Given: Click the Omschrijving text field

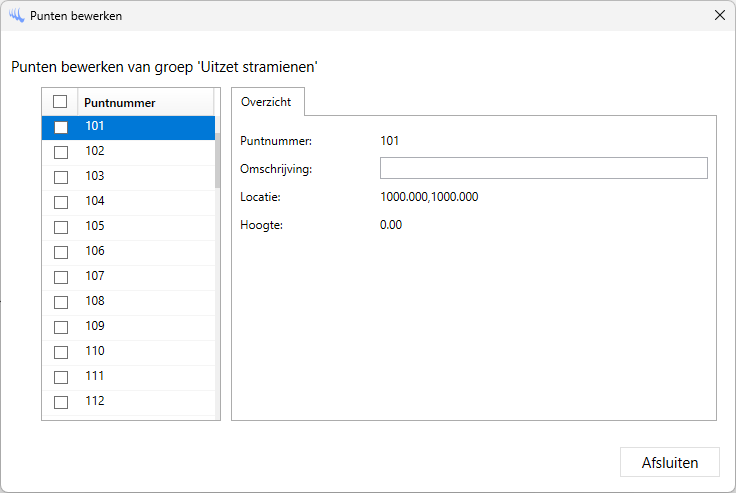Looking at the screenshot, I should (x=543, y=168).
